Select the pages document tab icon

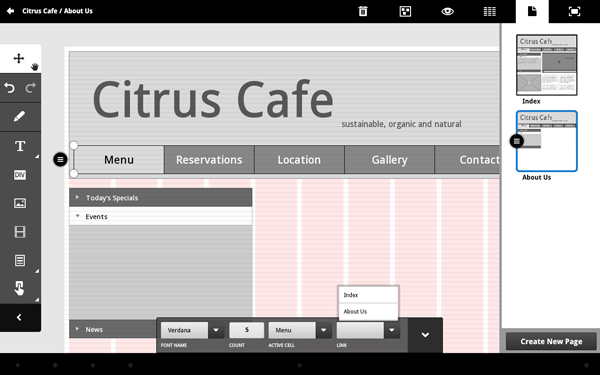532,11
